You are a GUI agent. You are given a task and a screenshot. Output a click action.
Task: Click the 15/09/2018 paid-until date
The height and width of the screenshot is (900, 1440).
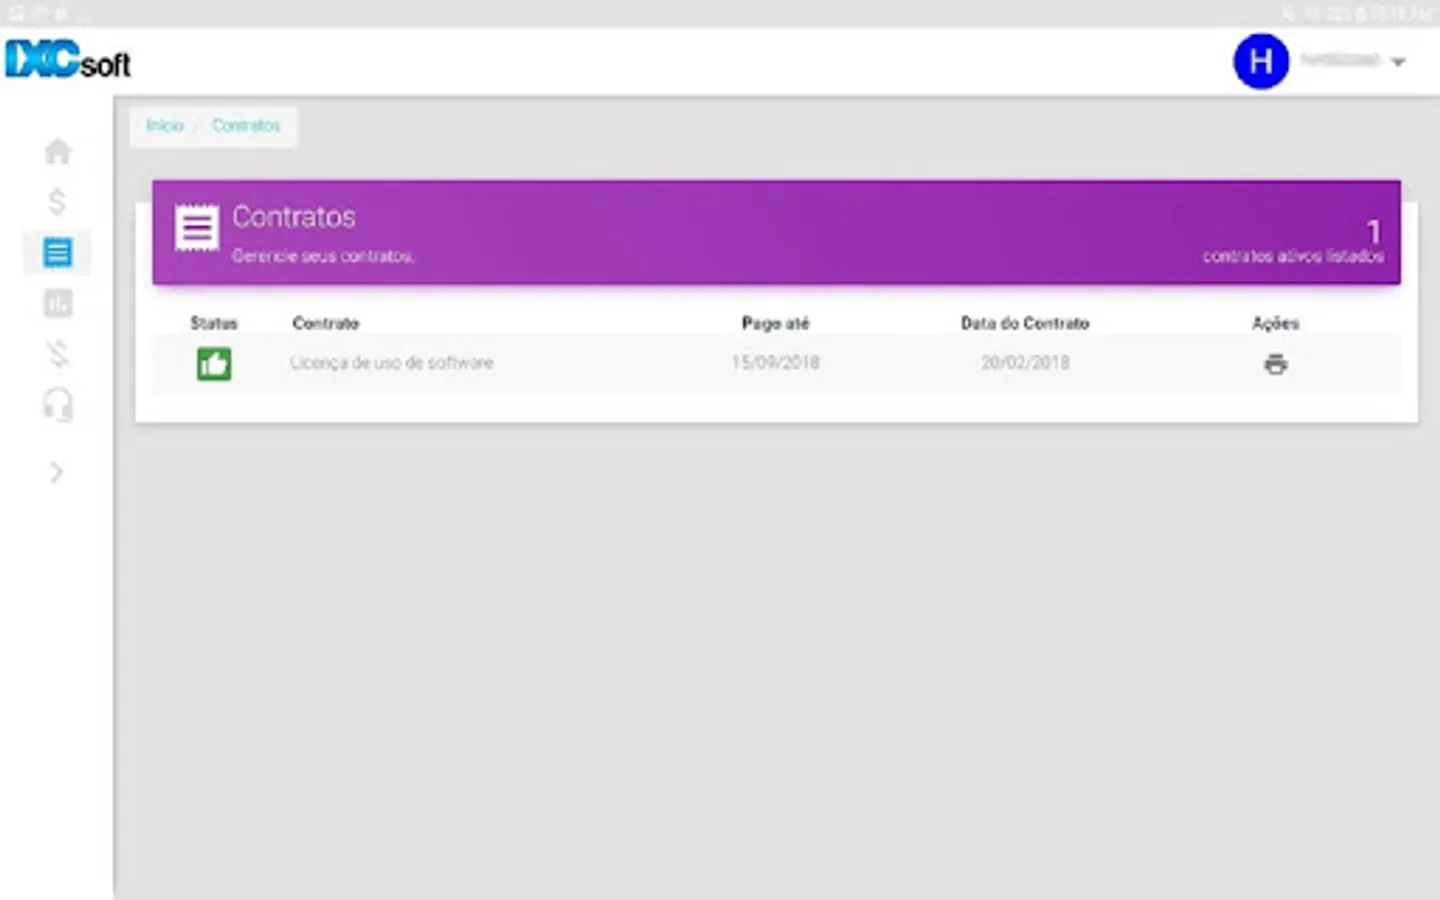point(775,363)
